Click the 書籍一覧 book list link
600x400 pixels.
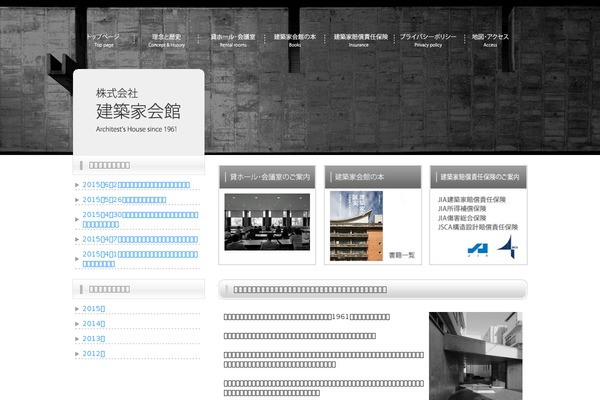pos(402,255)
